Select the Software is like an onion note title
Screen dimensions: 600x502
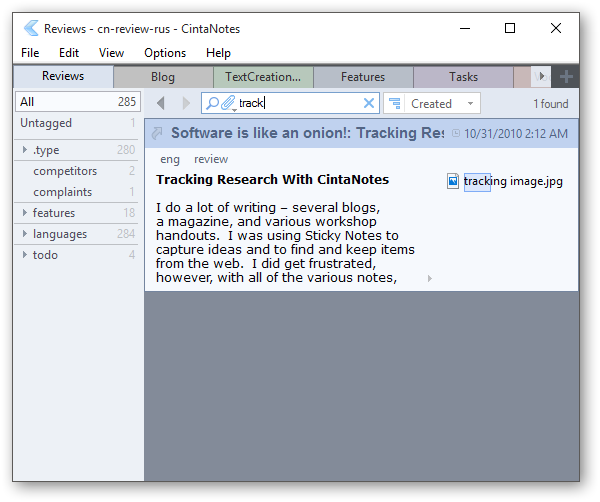pyautogui.click(x=307, y=133)
